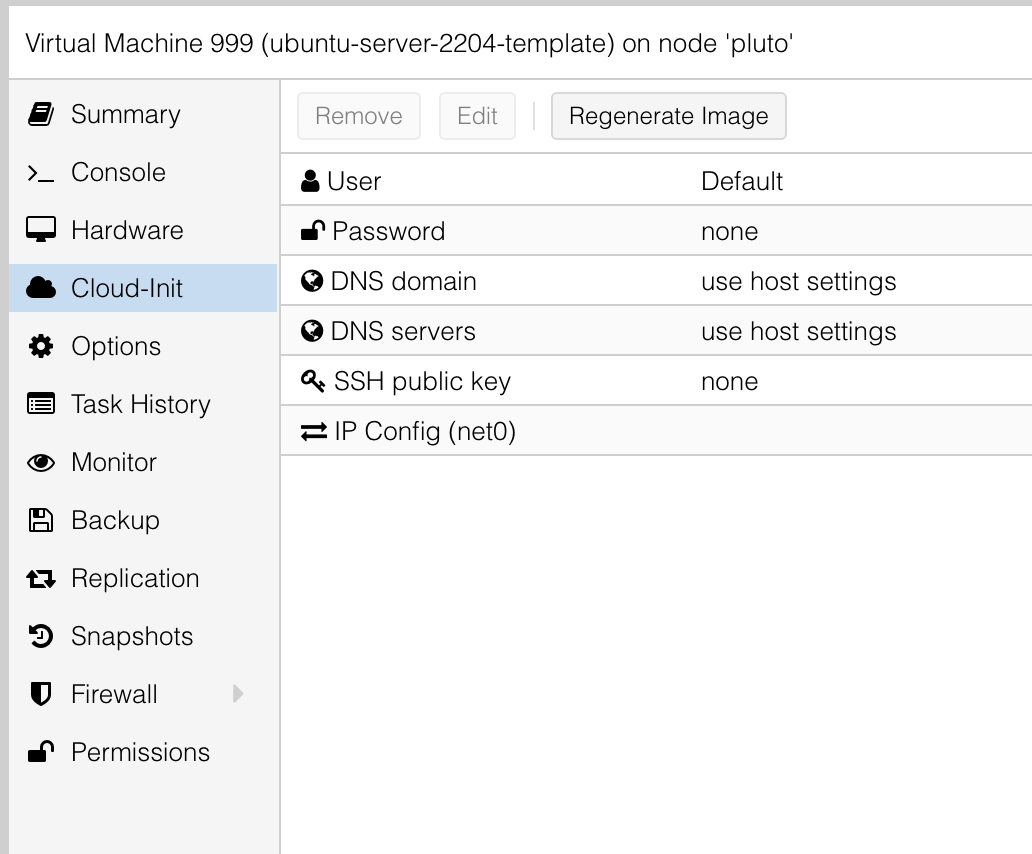Click the padlock icon next to Password
The image size is (1032, 854).
pyautogui.click(x=313, y=231)
